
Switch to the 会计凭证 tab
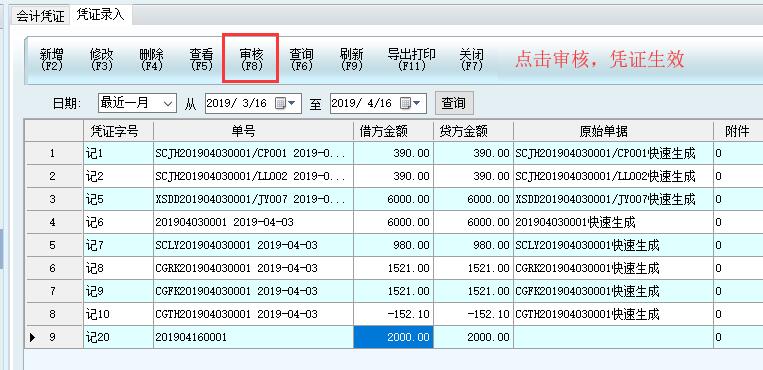click(x=40, y=16)
